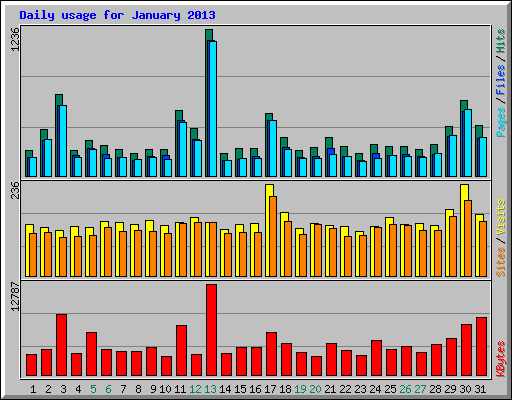Viewport: 512px width, 400px height.
Task: Click the red KBytes bar for day 30
Action: 466,350
